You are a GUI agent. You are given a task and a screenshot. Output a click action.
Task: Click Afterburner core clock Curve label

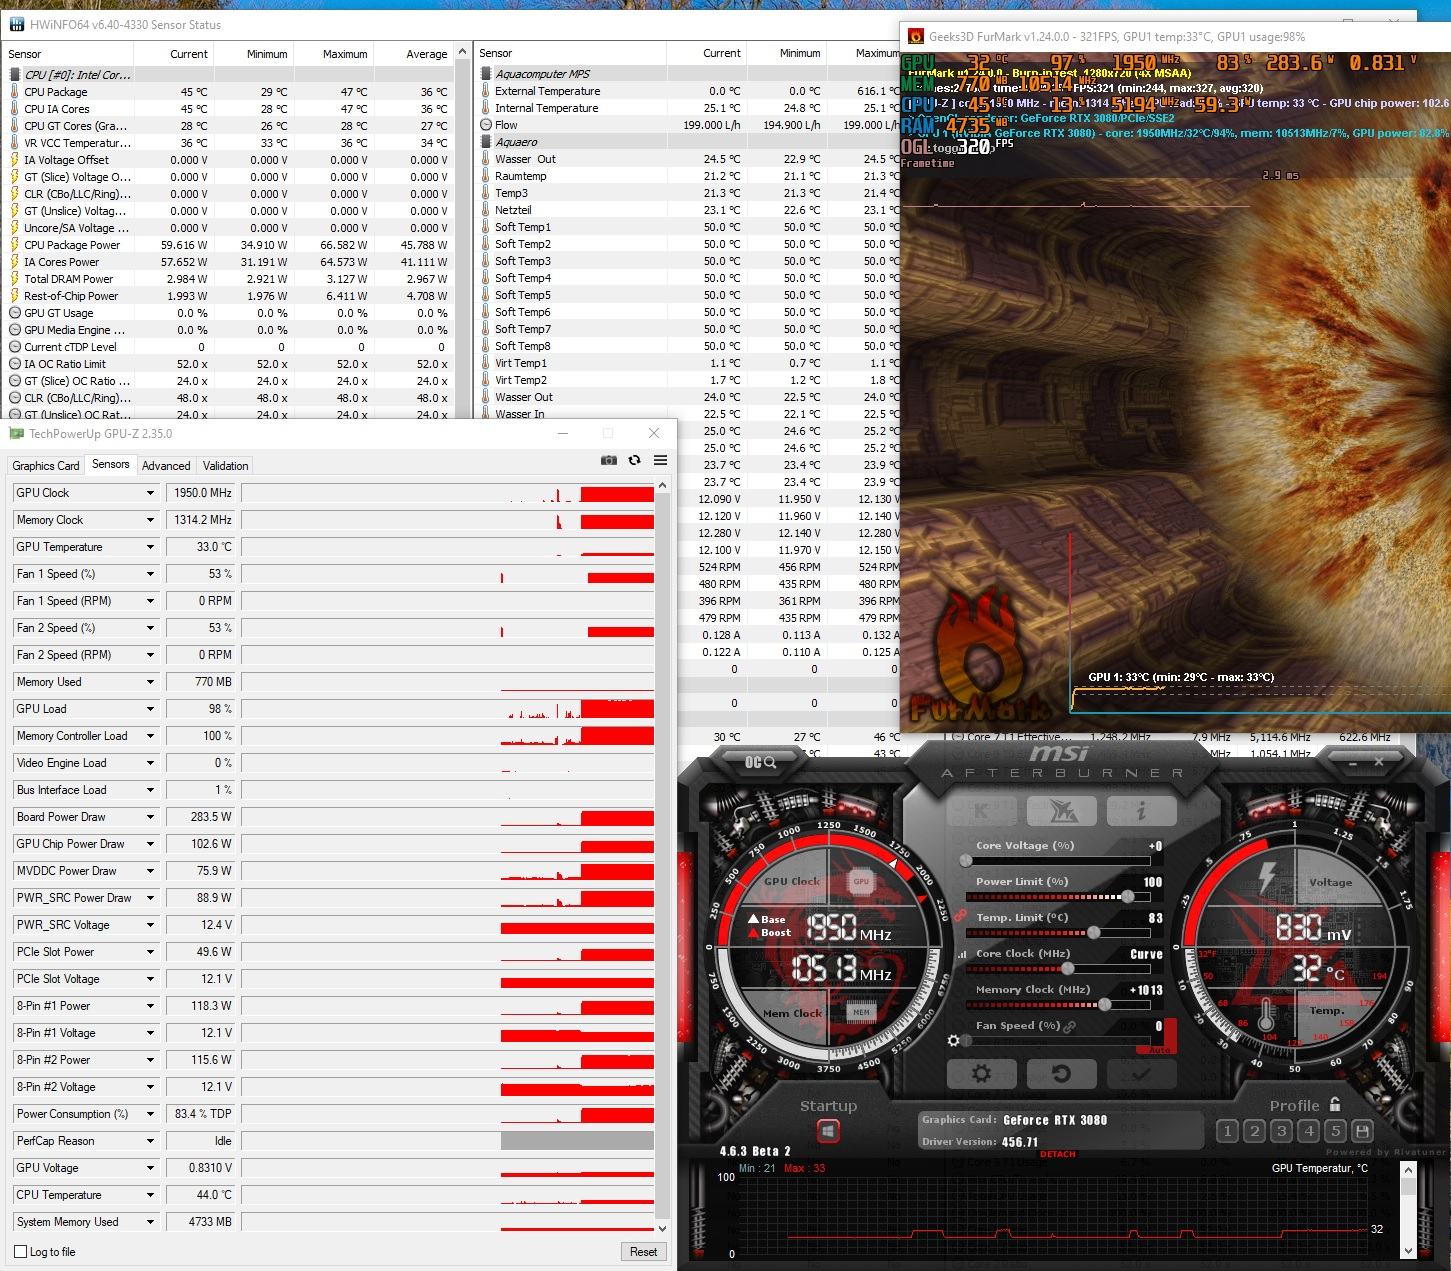[1146, 954]
